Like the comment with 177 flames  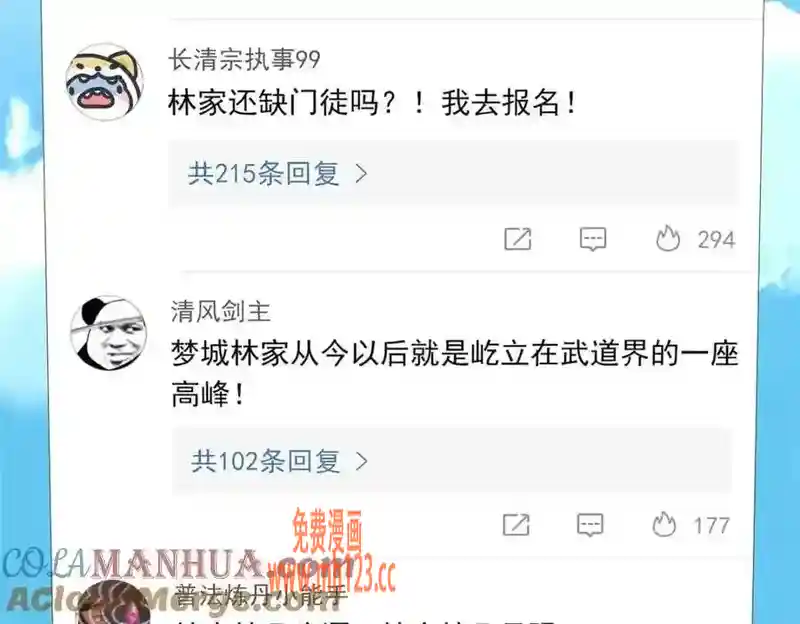664,525
